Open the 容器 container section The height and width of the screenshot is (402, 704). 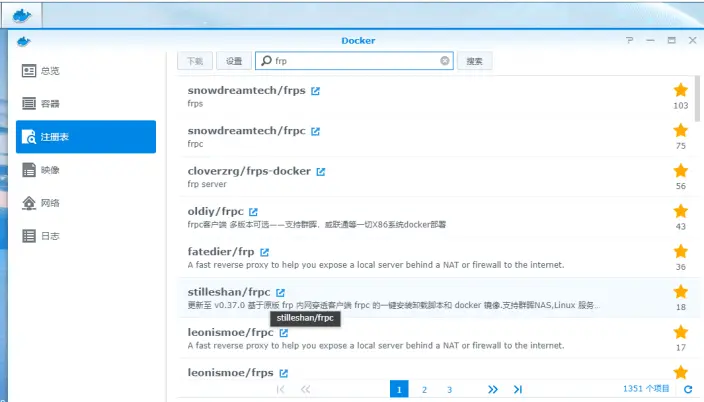86,104
